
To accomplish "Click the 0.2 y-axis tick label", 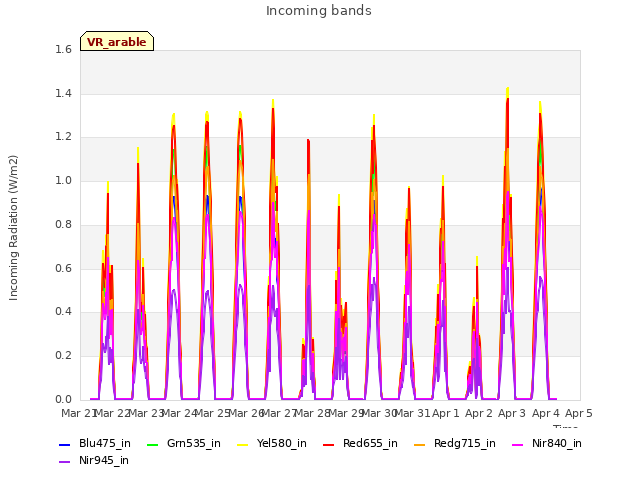I will pyautogui.click(x=64, y=356).
